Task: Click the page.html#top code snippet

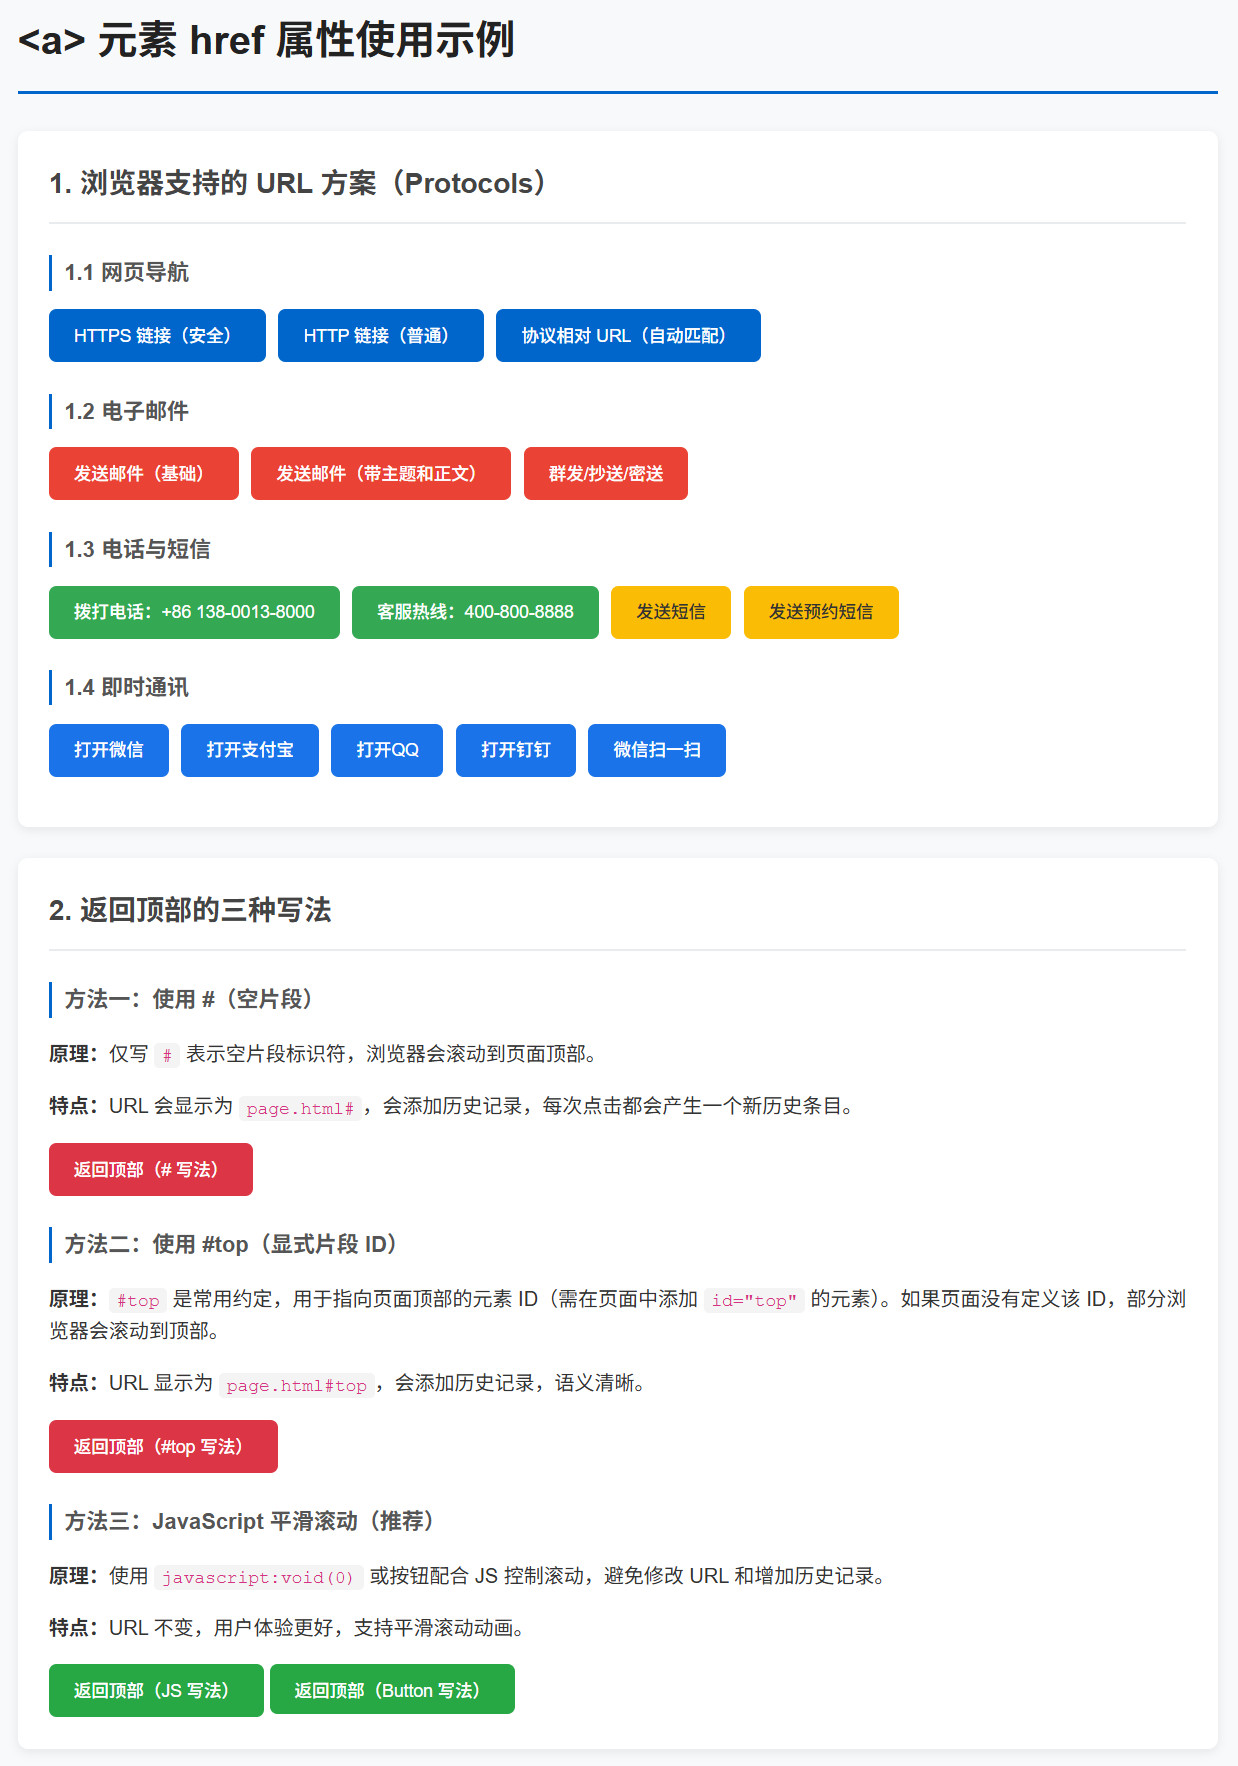Action: click(296, 1385)
